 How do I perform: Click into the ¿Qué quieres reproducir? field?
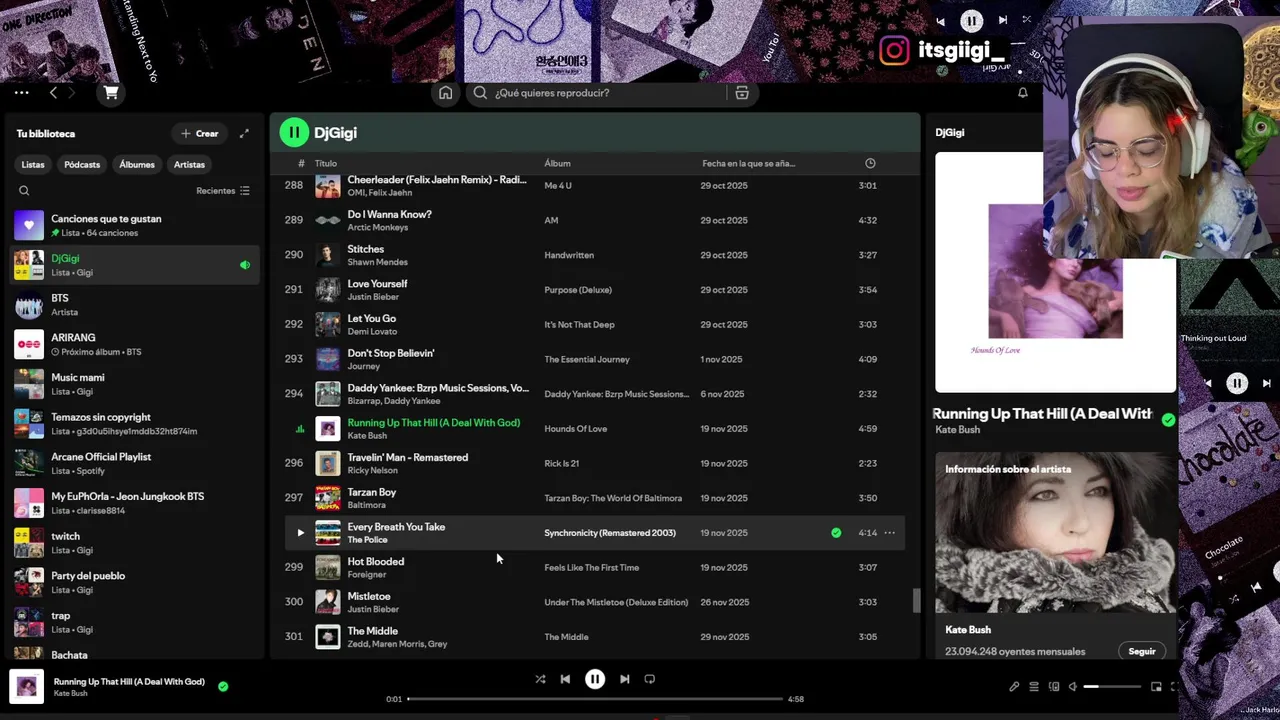(x=610, y=93)
